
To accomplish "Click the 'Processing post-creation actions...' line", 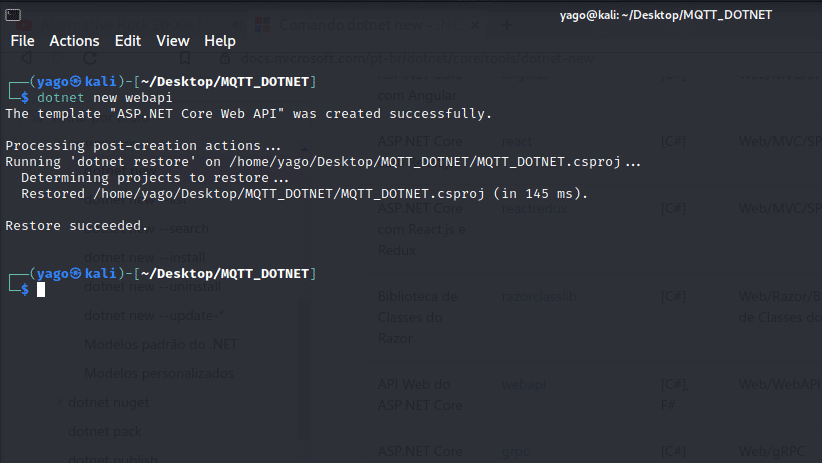I will [141, 146].
